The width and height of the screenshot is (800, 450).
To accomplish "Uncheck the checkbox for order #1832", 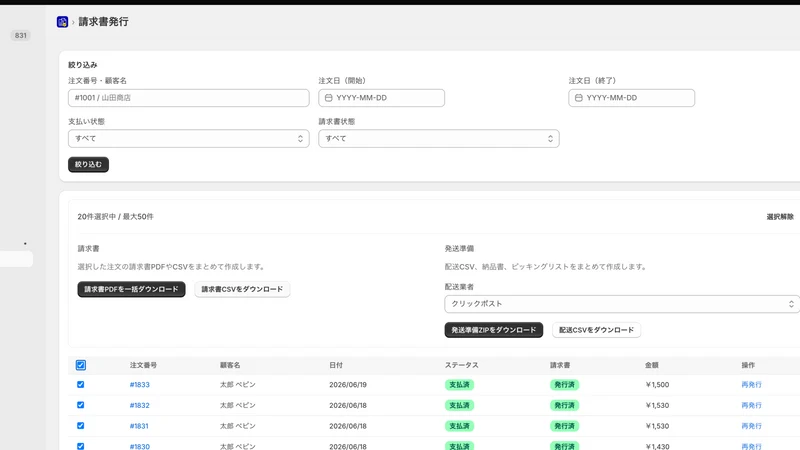I will coord(81,405).
